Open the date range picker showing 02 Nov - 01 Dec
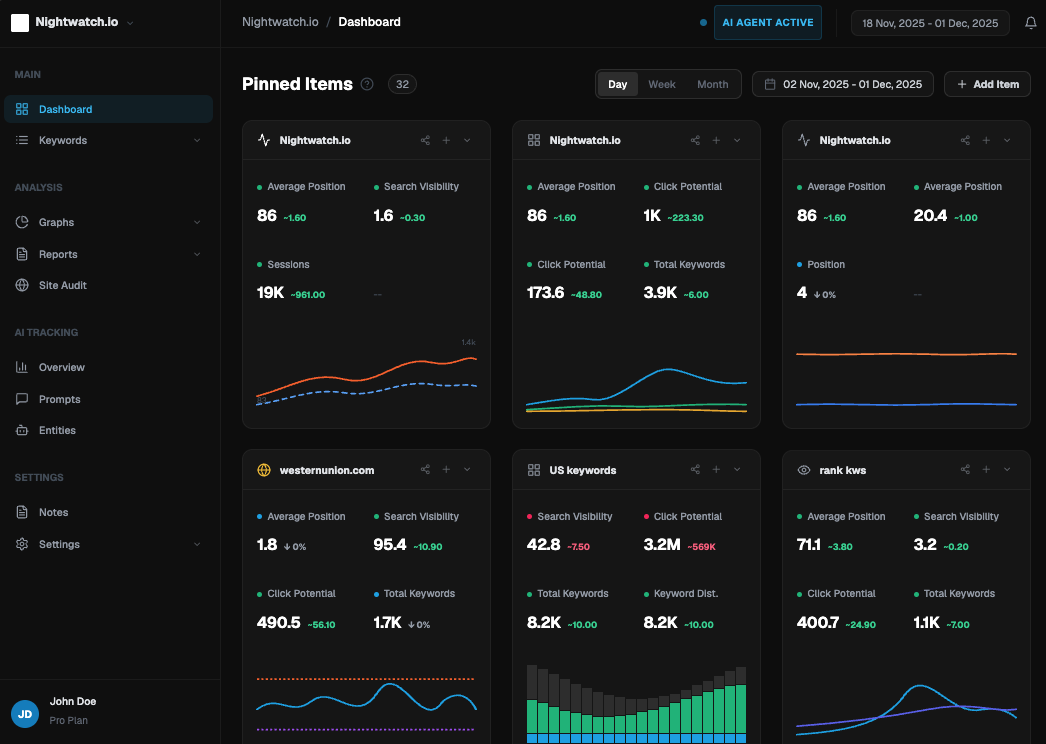Screen dimensions: 1046x744 point(842,84)
